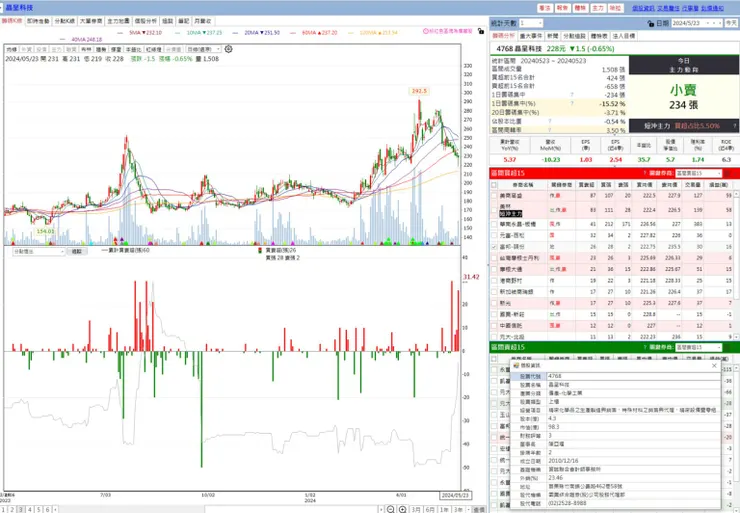This screenshot has width=740, height=513.
Task: Open 新聞 tab in right panel
Action: tap(553, 36)
